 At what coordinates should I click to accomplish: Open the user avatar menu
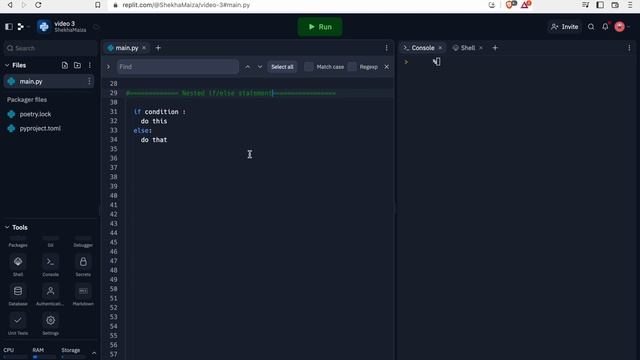tap(619, 27)
